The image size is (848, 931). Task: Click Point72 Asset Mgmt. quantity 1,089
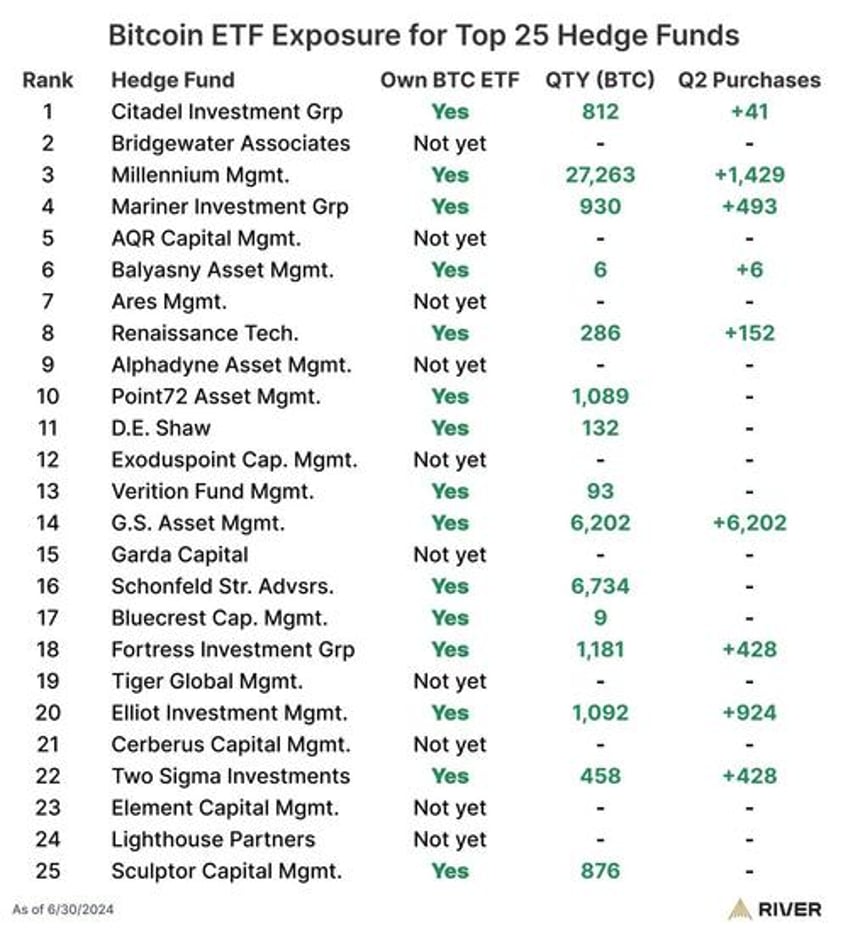click(x=600, y=397)
